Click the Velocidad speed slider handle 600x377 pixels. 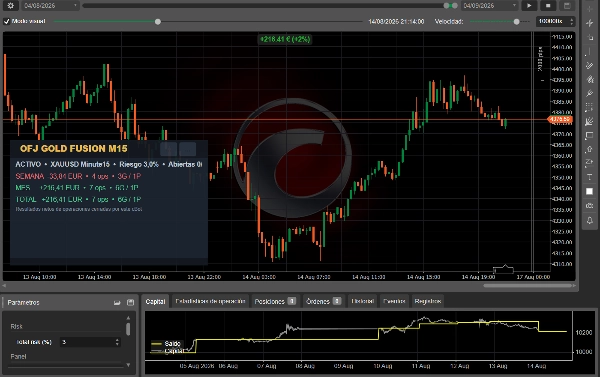point(516,22)
